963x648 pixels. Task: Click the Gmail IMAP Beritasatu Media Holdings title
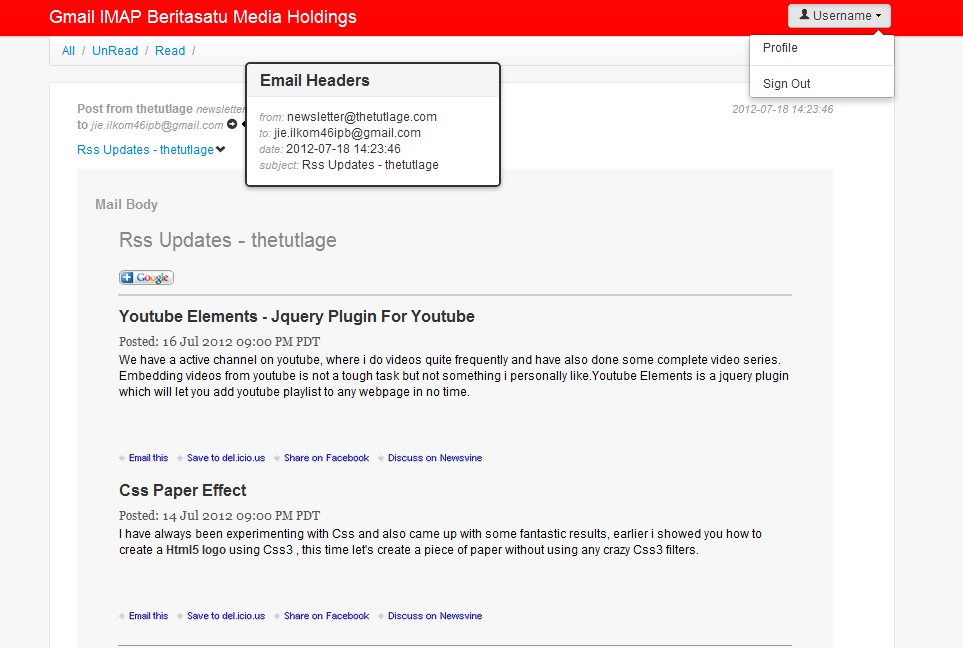pos(203,17)
